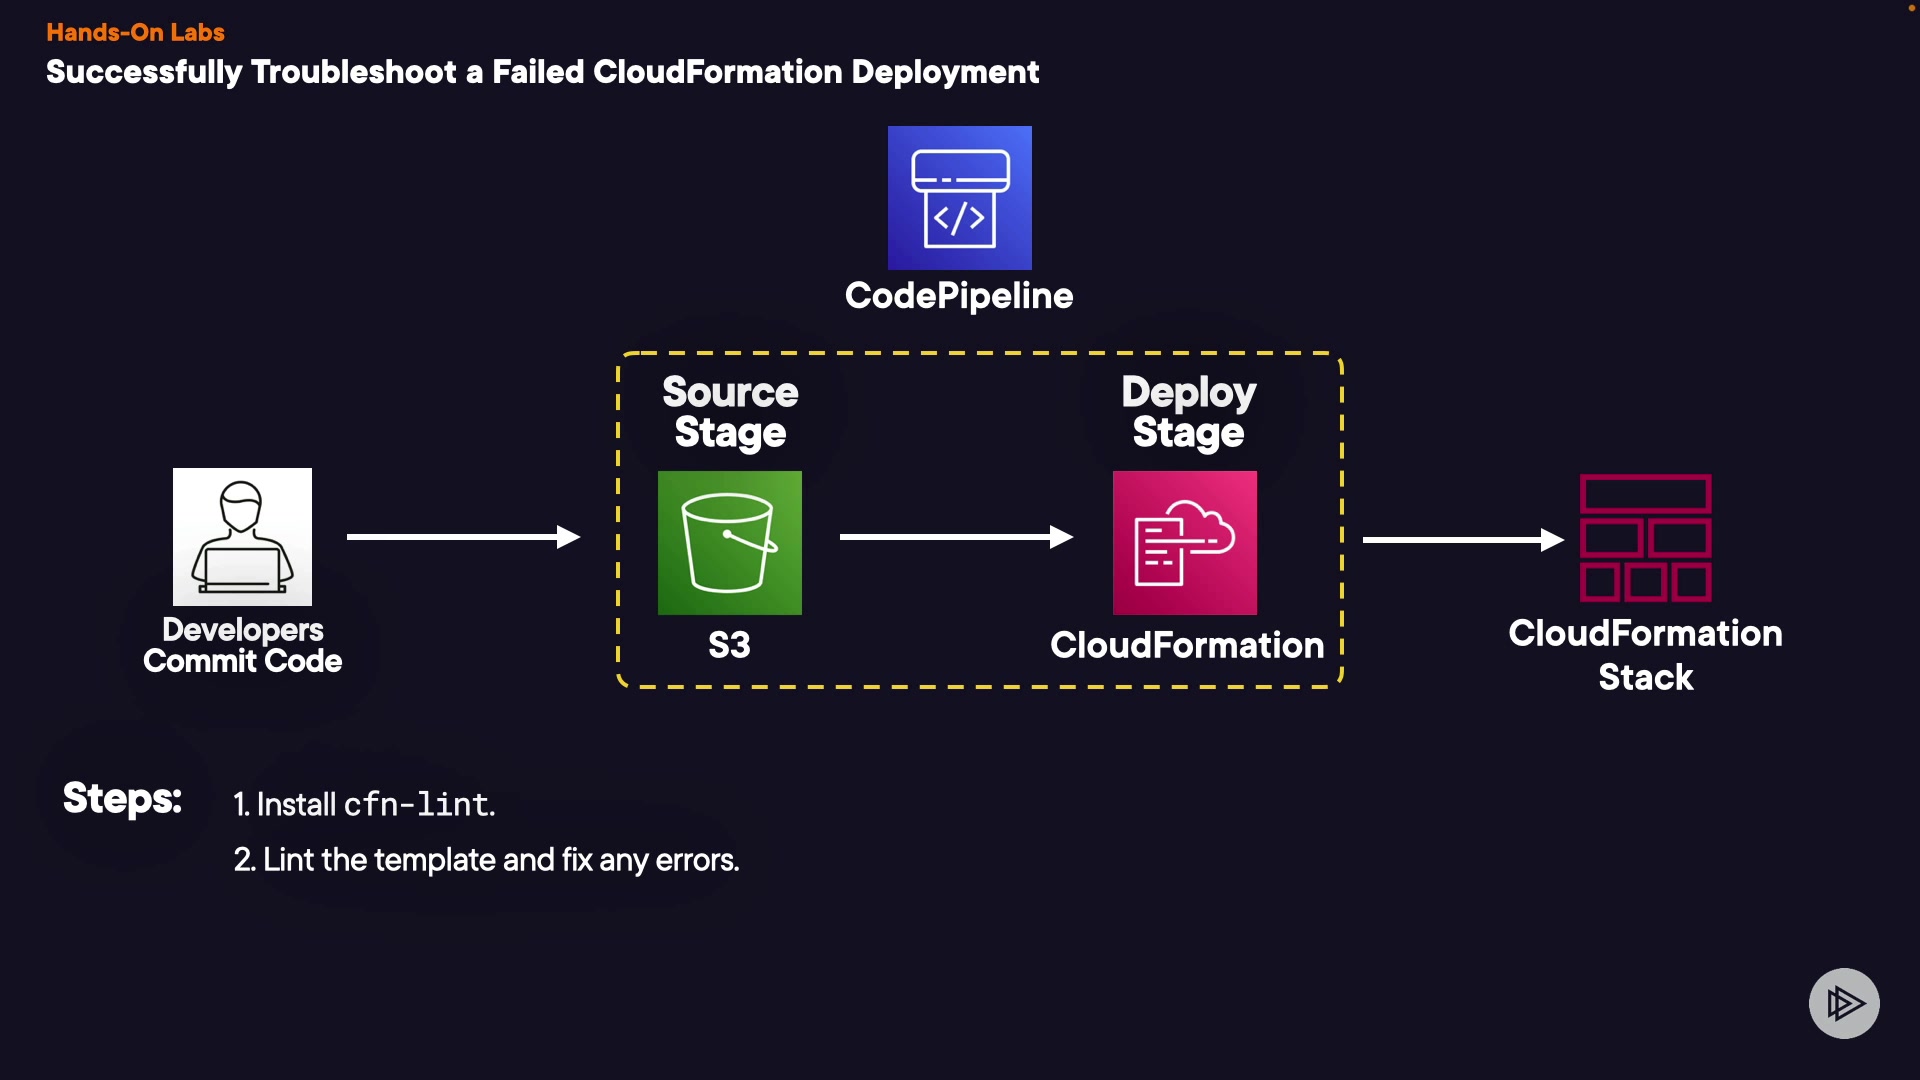
Task: Click the arrow from developer to S3
Action: pyautogui.click(x=462, y=537)
